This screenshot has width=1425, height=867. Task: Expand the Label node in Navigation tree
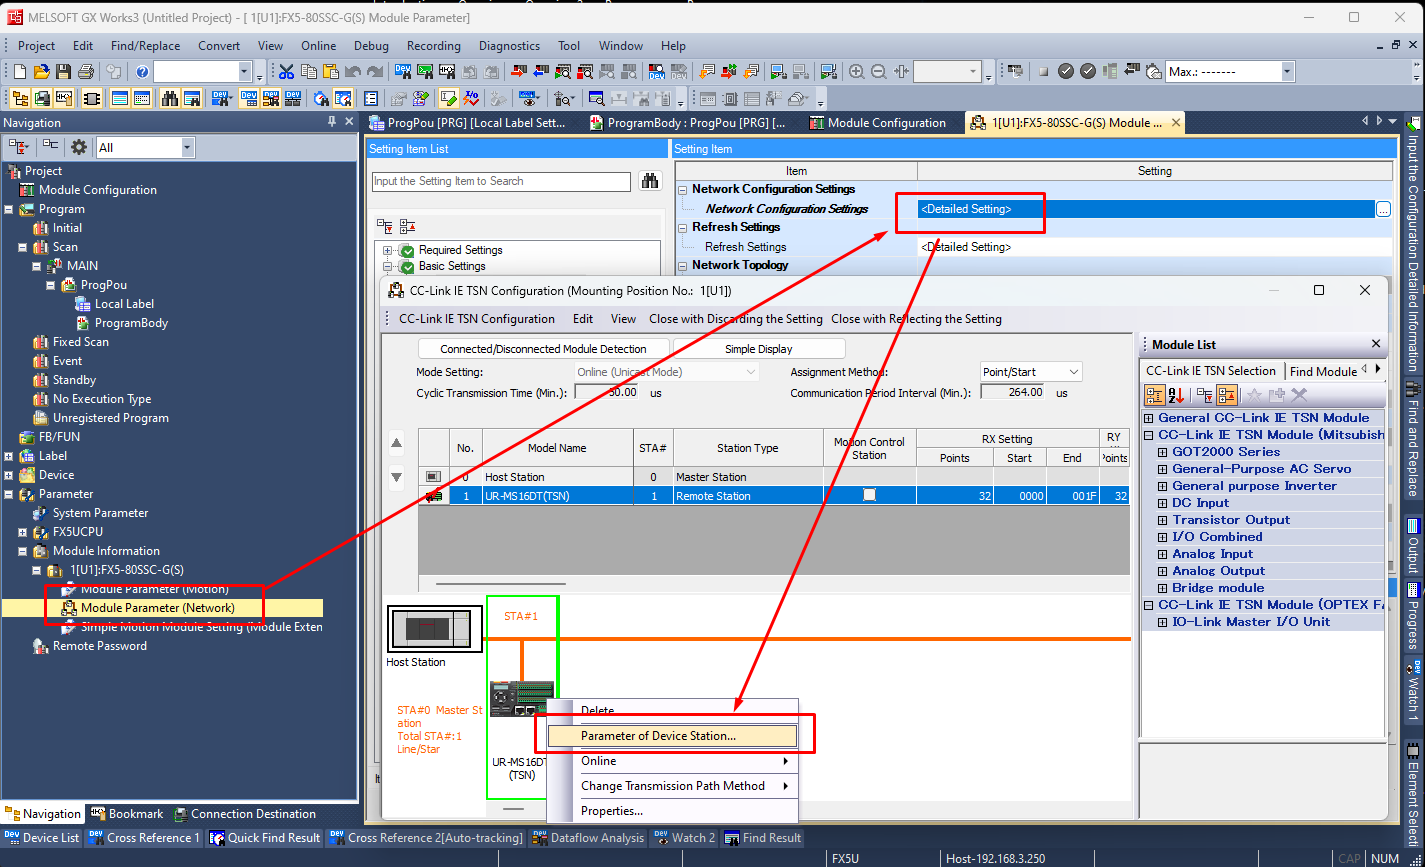9,456
